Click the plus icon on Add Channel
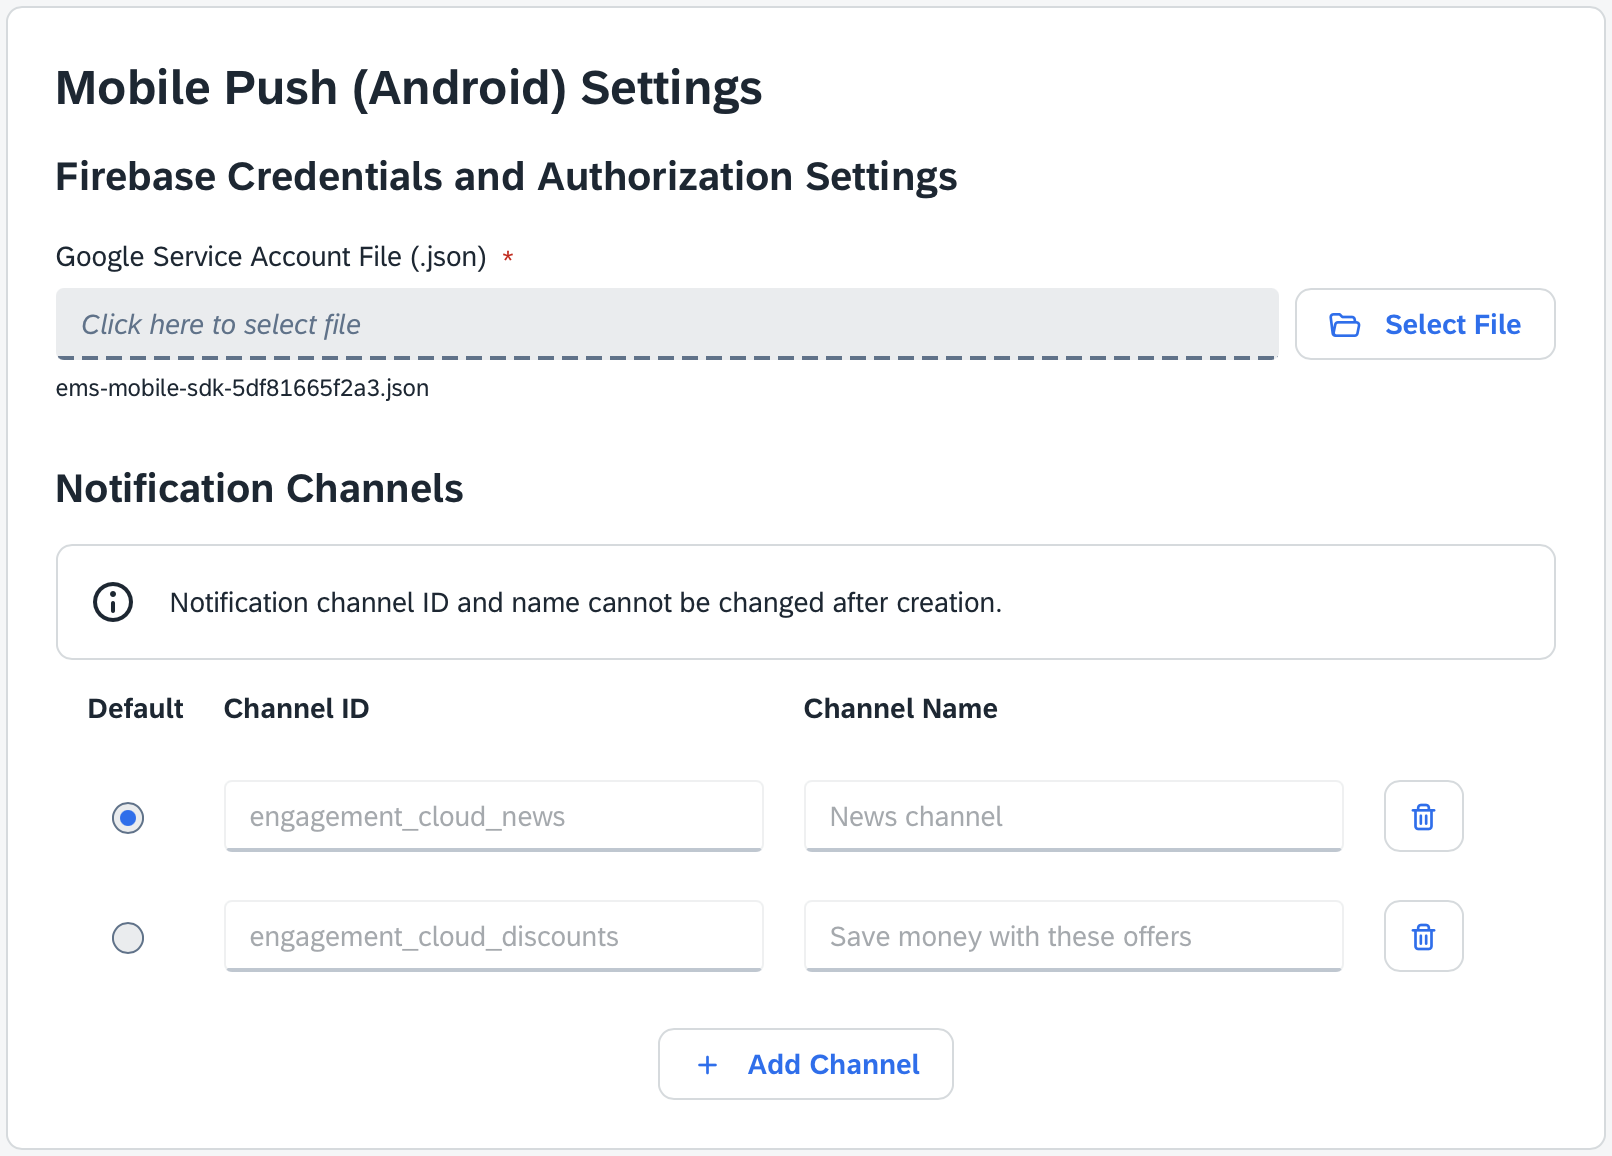The width and height of the screenshot is (1612, 1156). pos(707,1064)
